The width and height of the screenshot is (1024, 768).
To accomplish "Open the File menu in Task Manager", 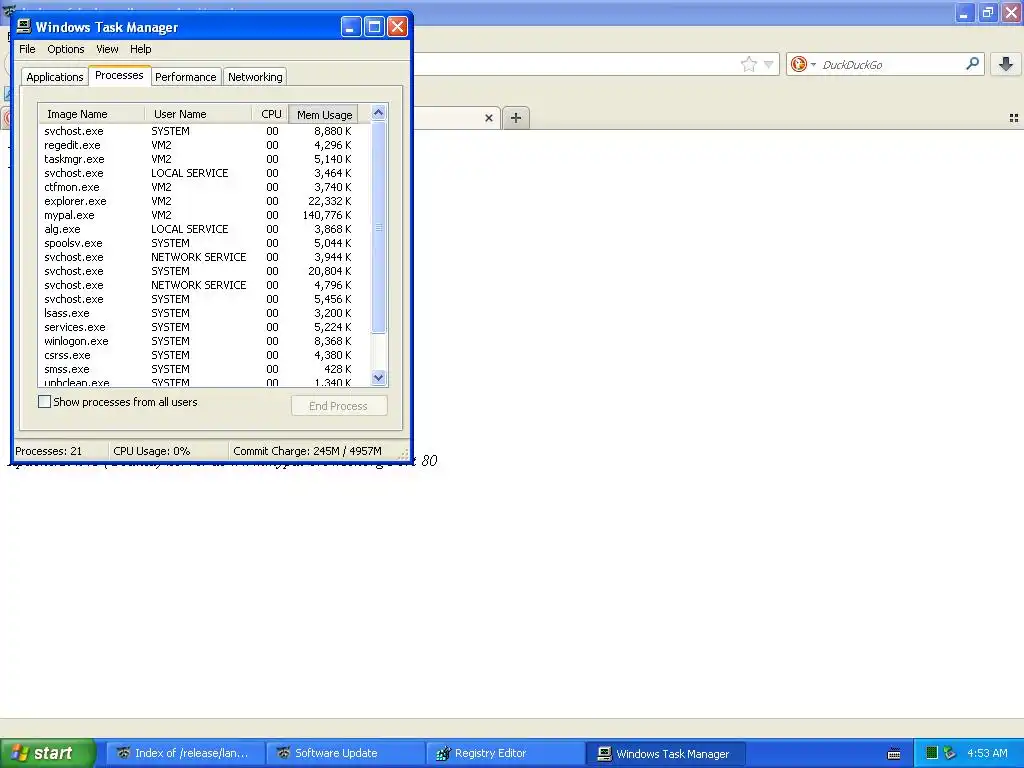I will [27, 49].
